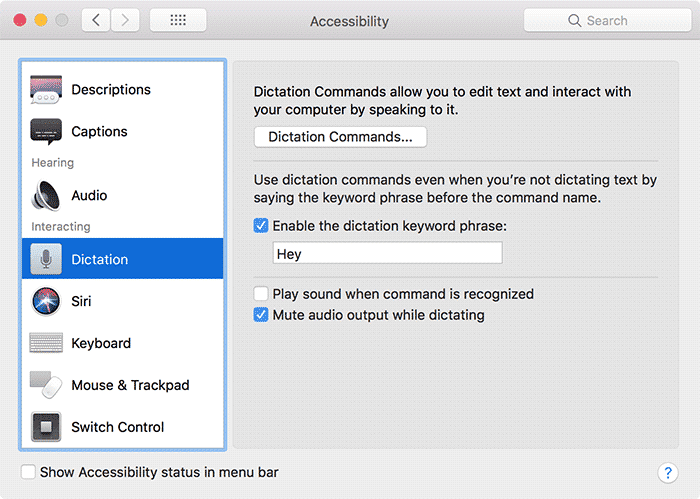Toggle Show Accessibility status in menu bar

pos(28,472)
